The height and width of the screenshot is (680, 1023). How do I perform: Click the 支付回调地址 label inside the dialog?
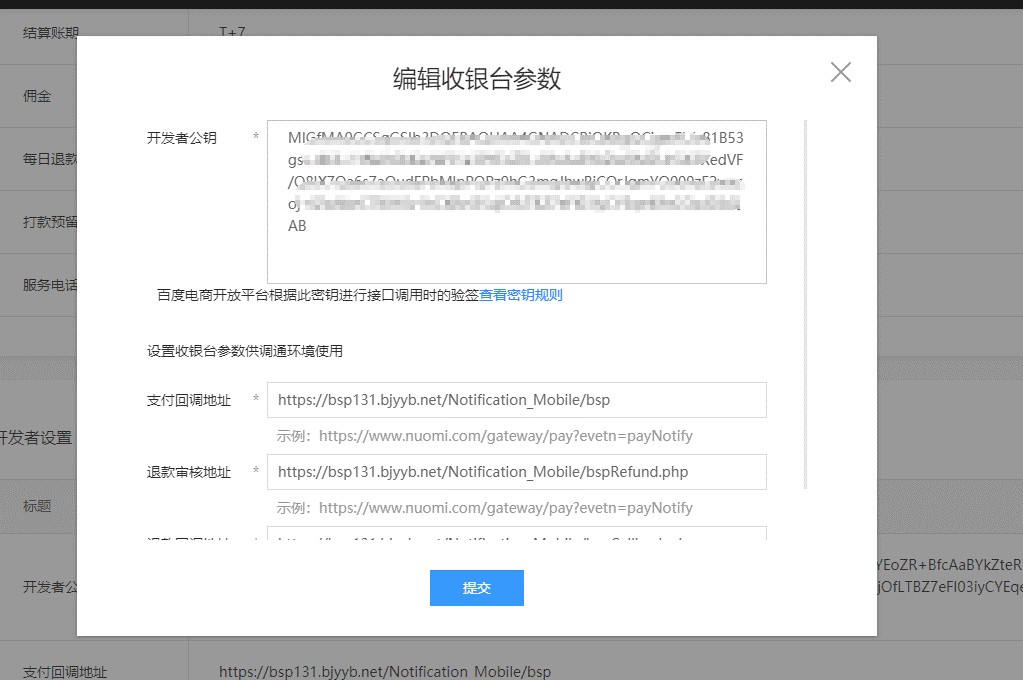189,400
